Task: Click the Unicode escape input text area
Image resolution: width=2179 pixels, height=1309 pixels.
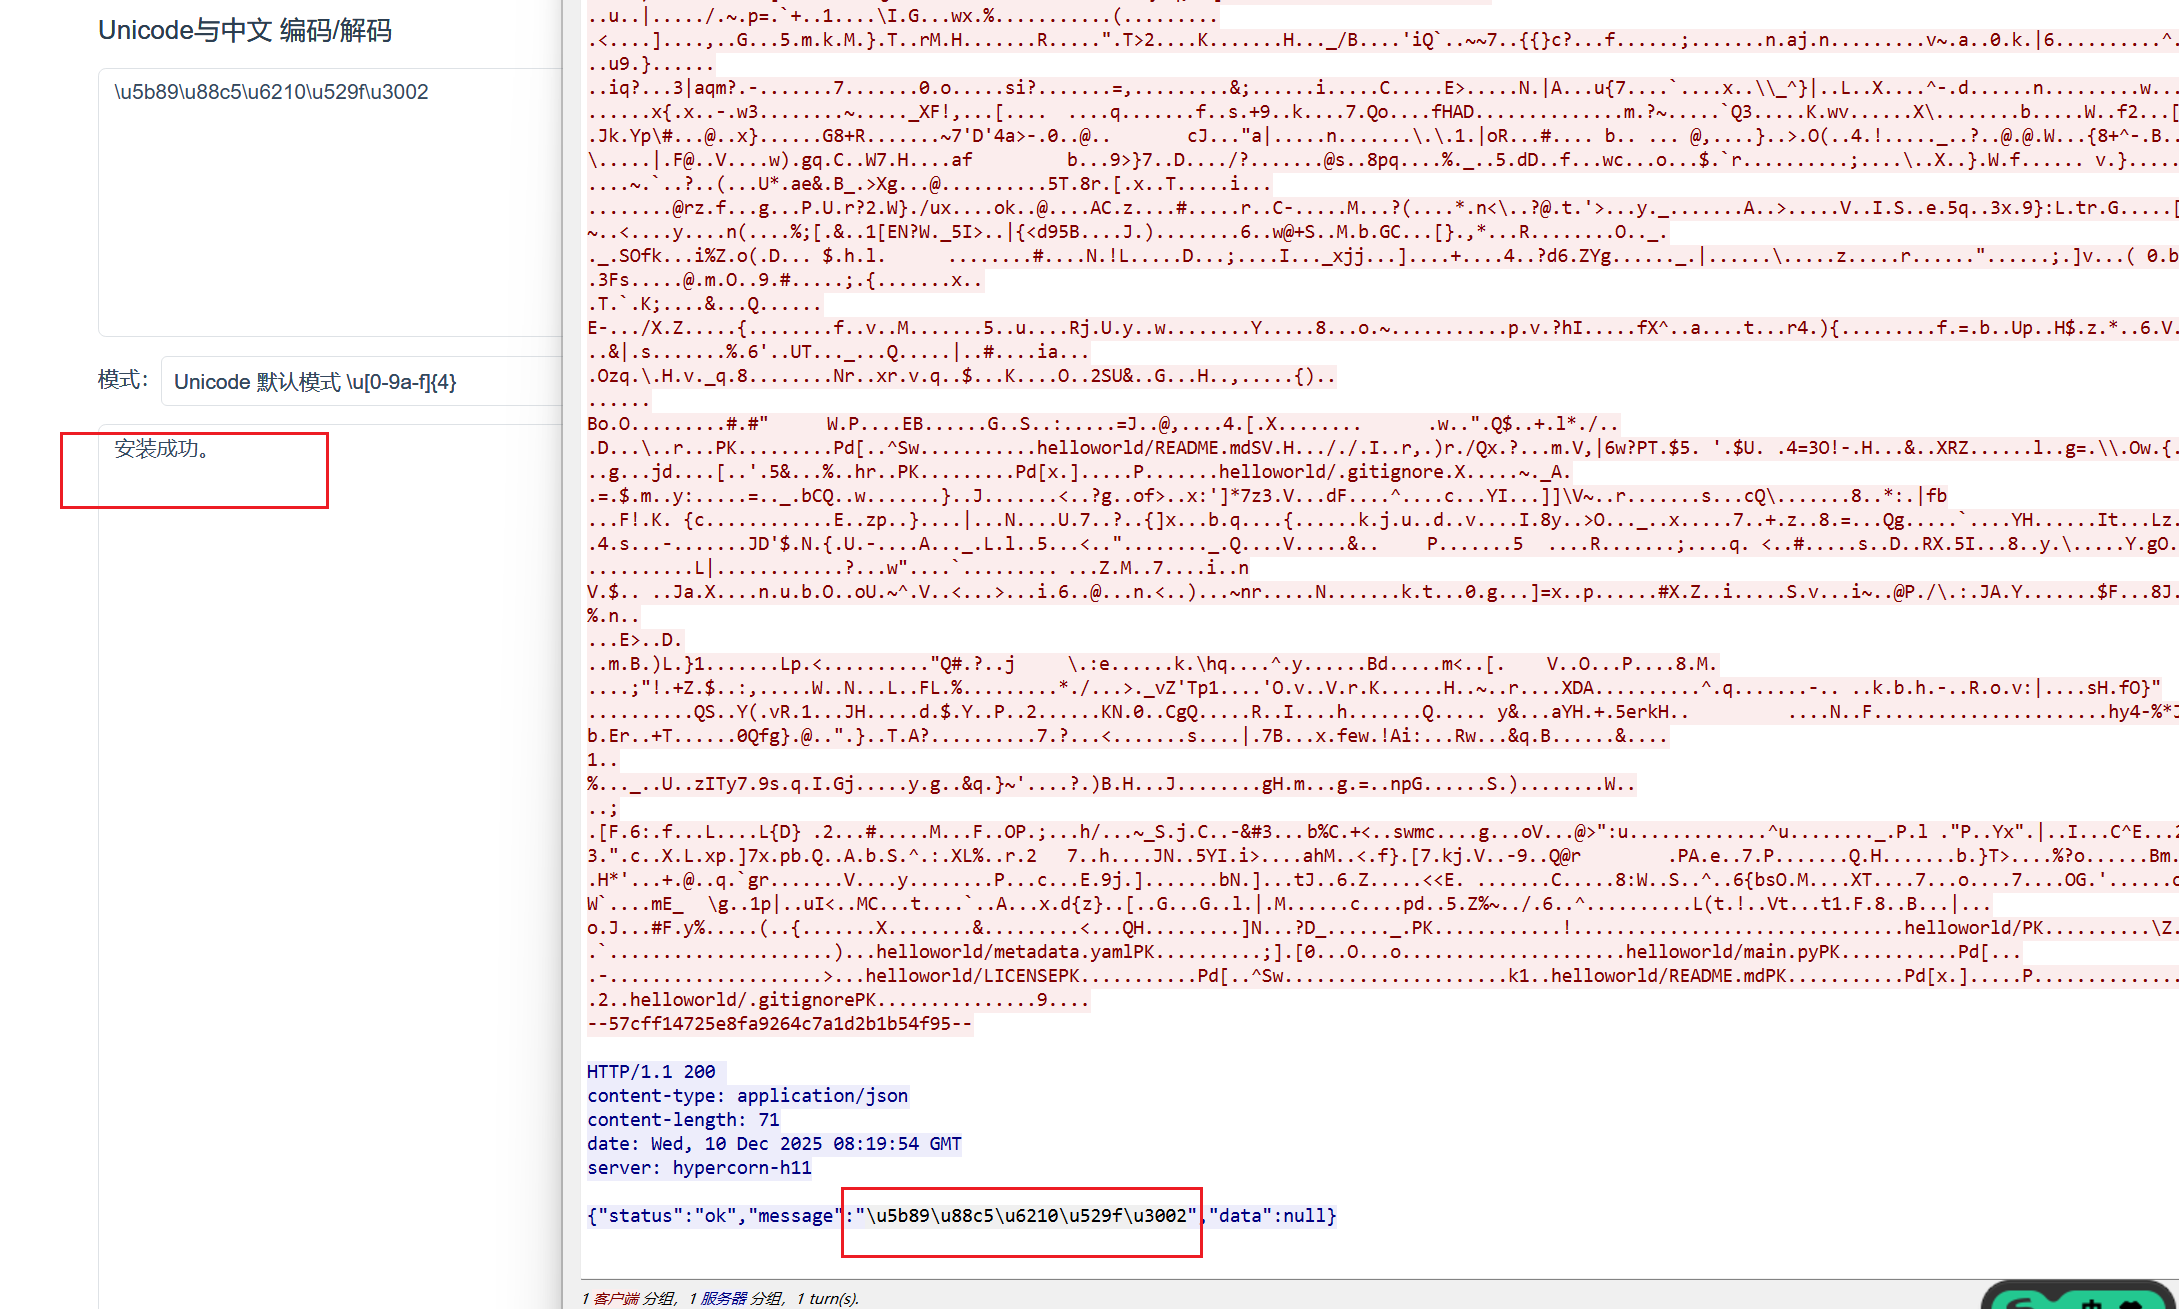Action: 330,200
